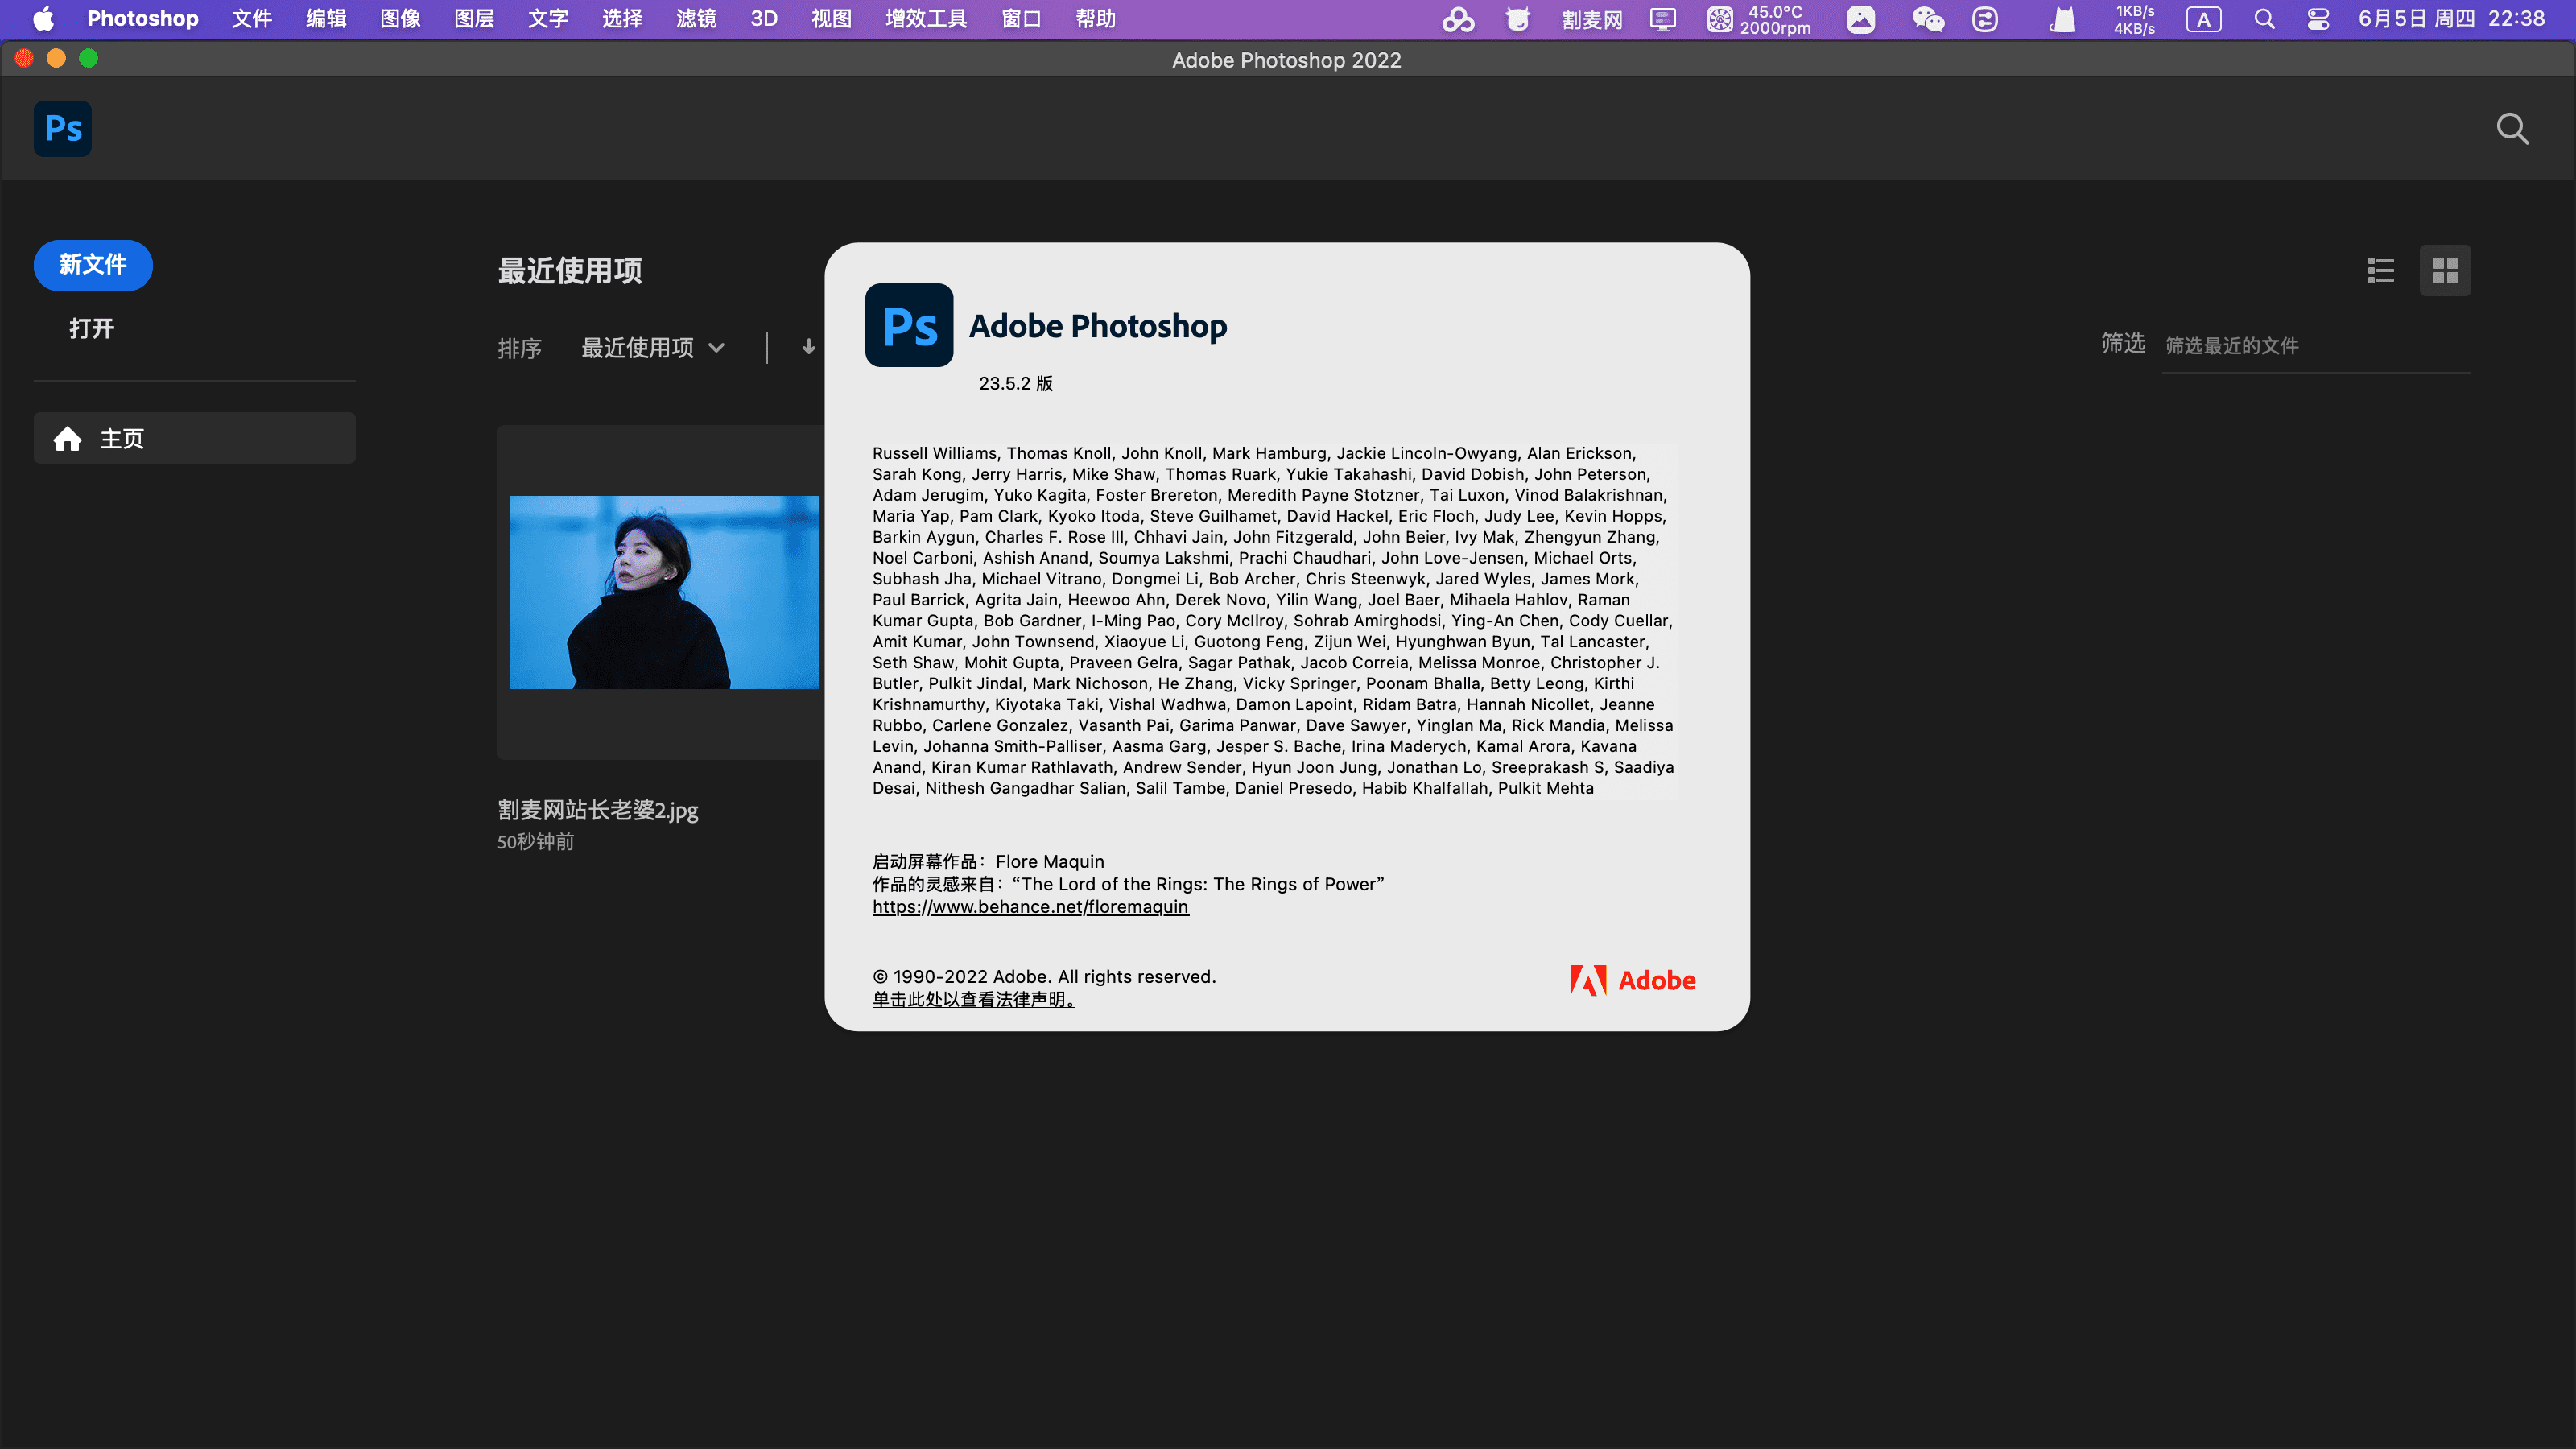2576x1449 pixels.
Task: Click the home icon beside 主页
Action: coord(67,438)
